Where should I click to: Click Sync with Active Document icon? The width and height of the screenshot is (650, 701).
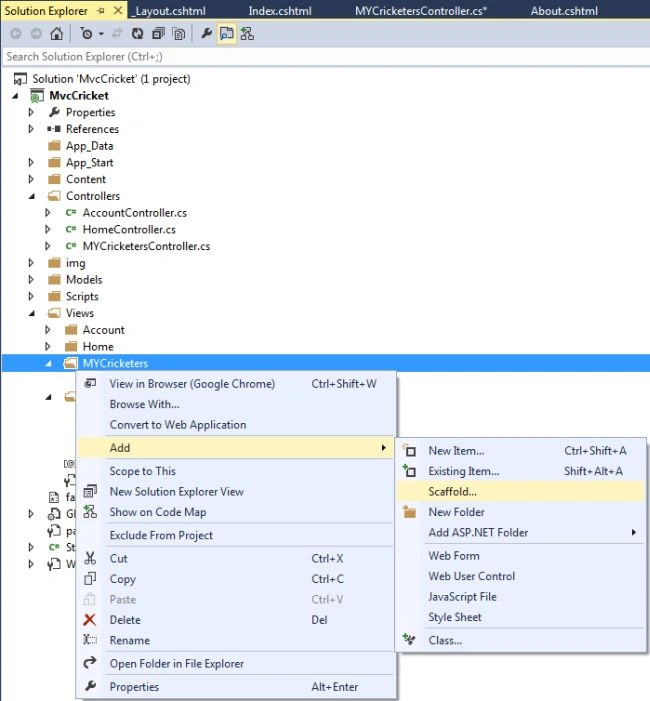tap(117, 34)
